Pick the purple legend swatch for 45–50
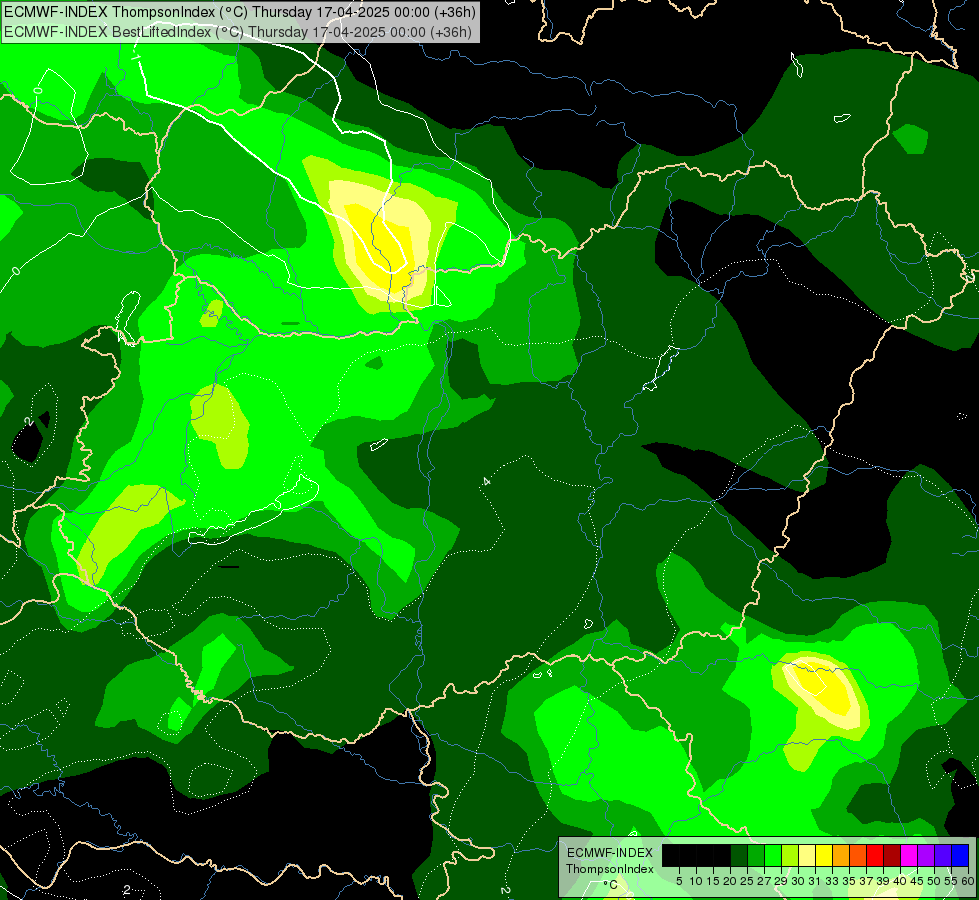This screenshot has height=900, width=979. click(x=926, y=855)
